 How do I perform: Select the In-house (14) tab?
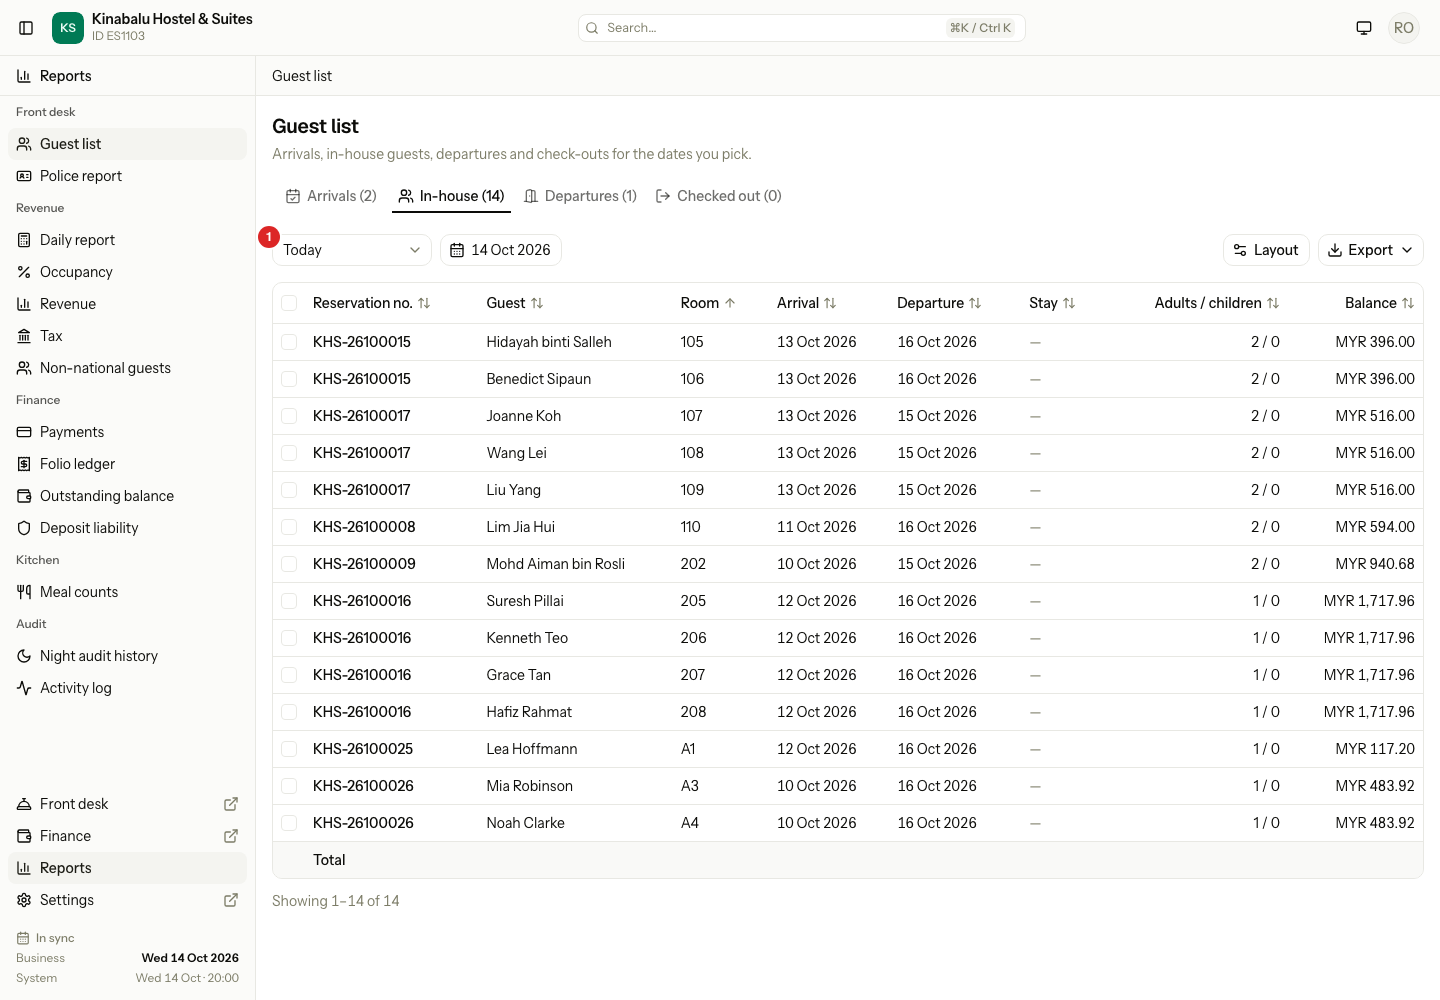pyautogui.click(x=451, y=196)
